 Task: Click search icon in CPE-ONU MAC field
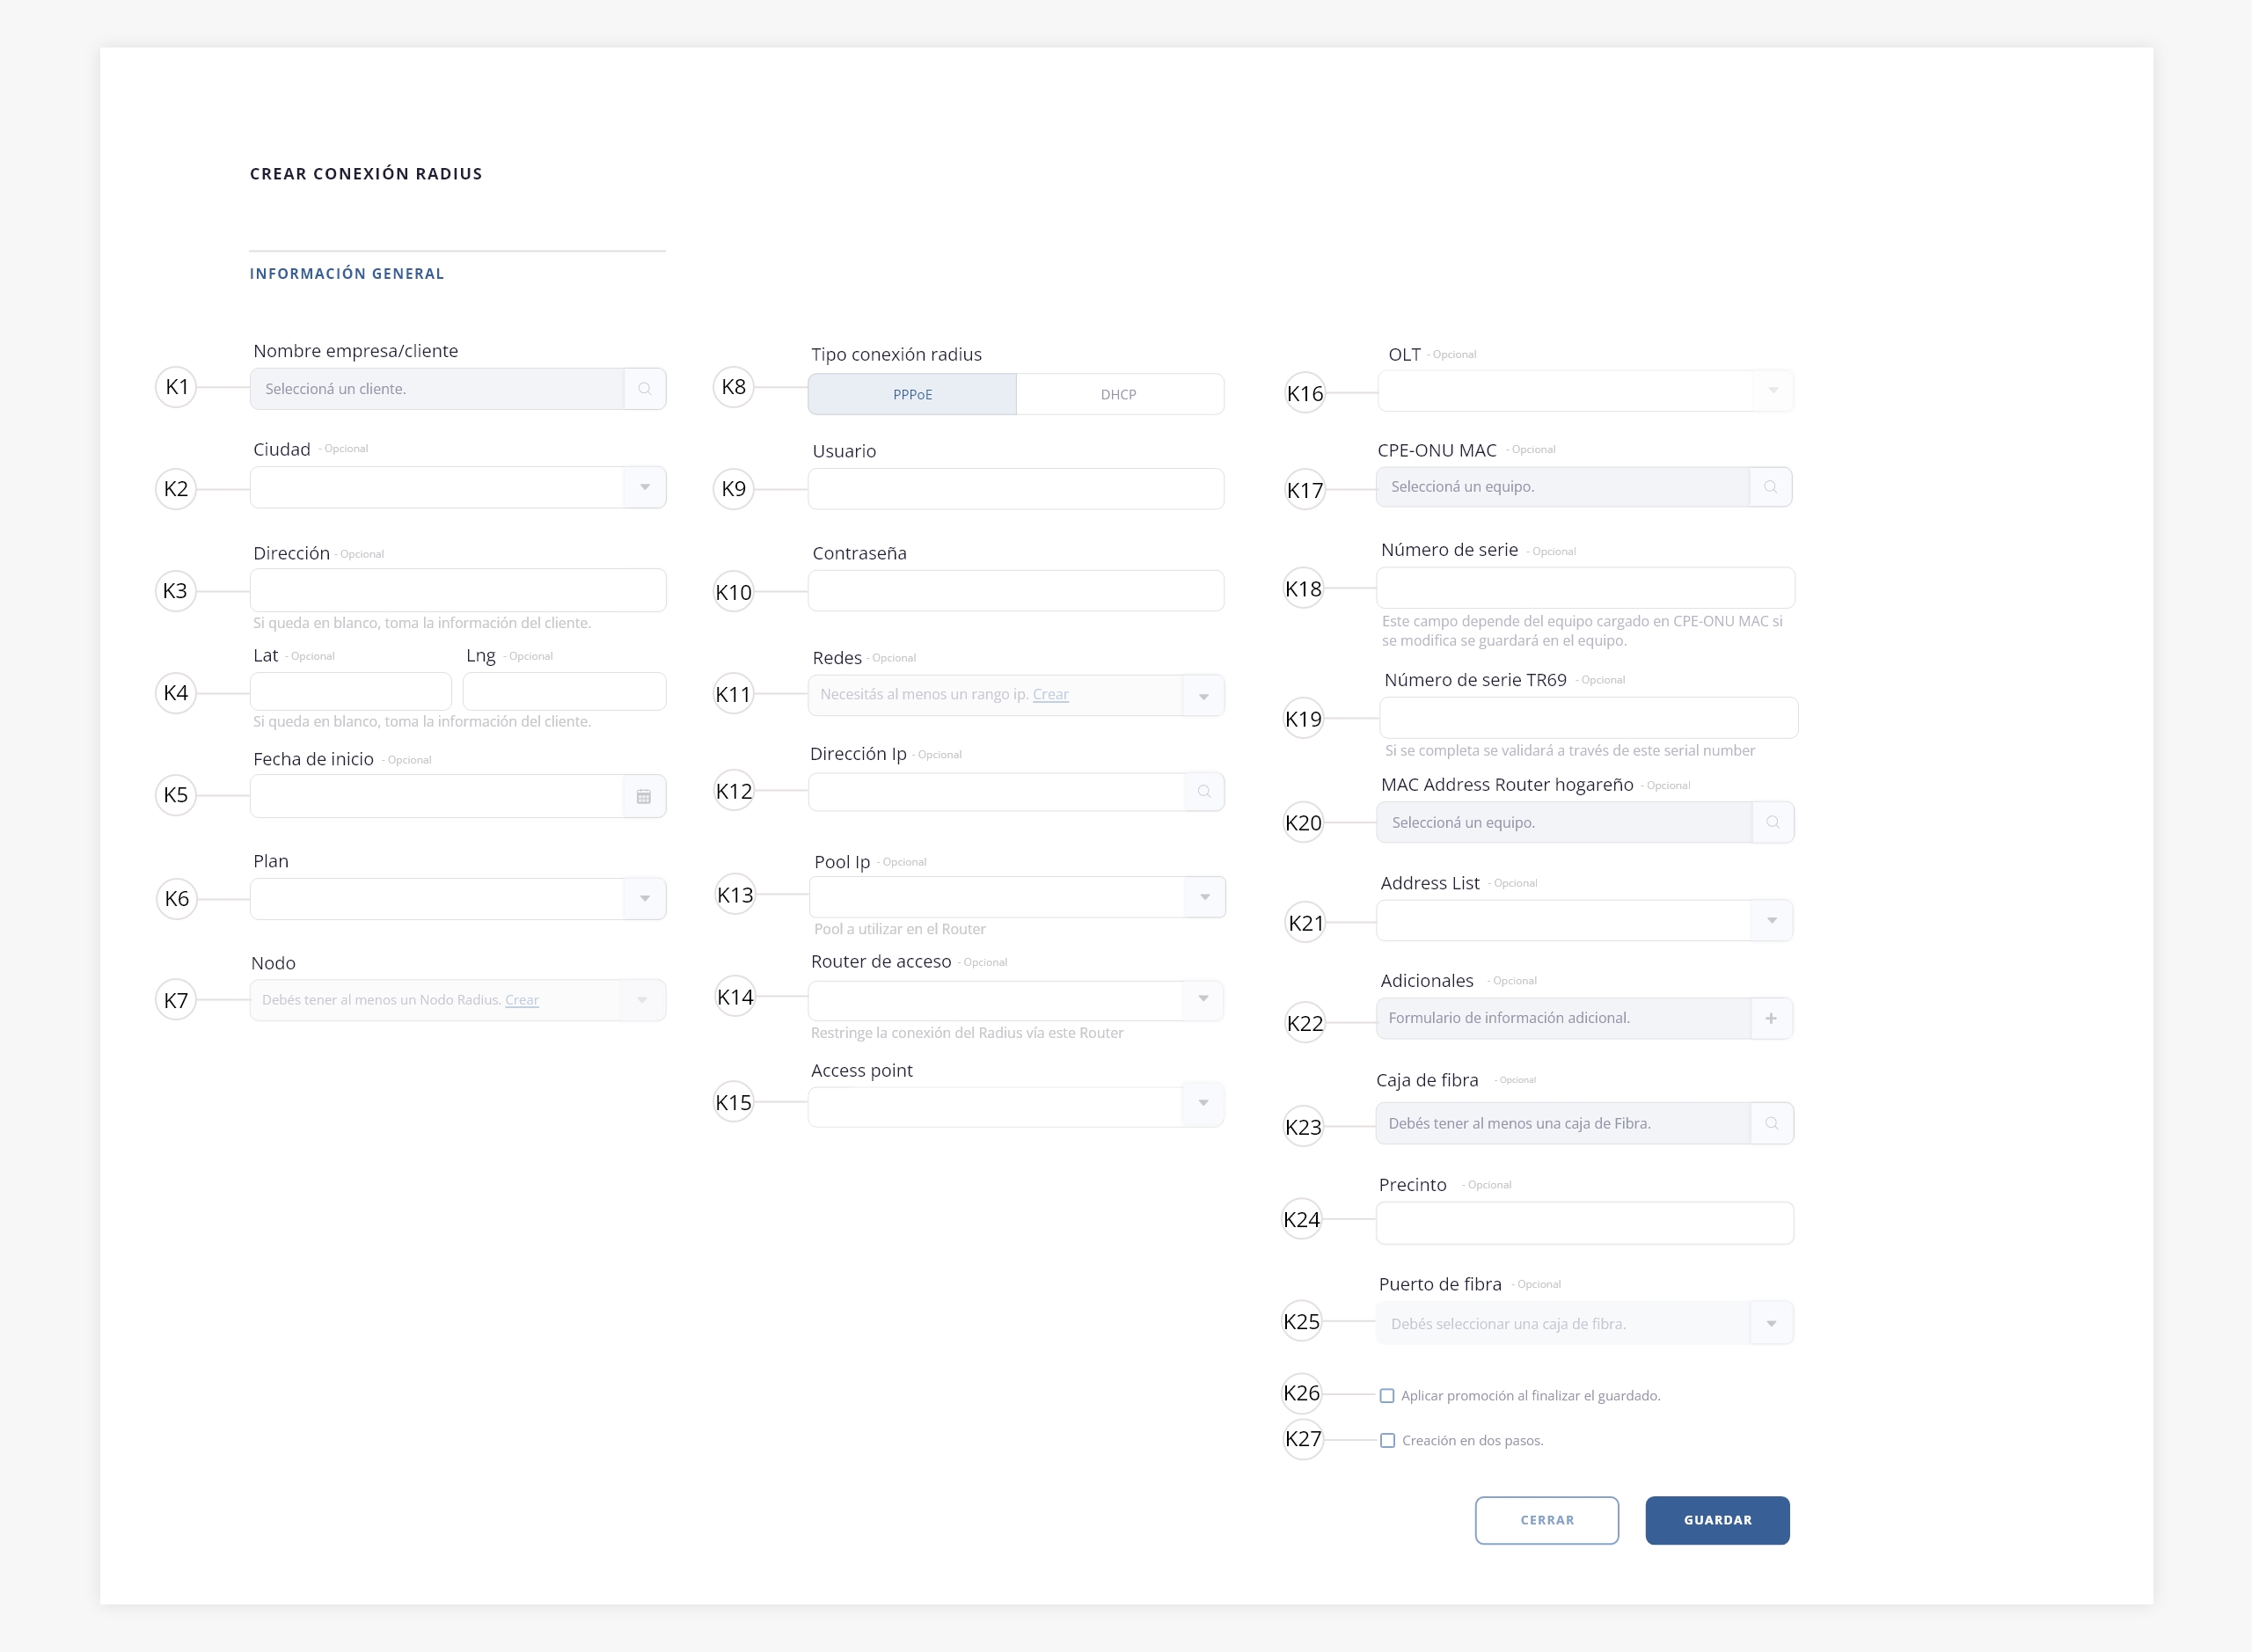[x=1770, y=487]
